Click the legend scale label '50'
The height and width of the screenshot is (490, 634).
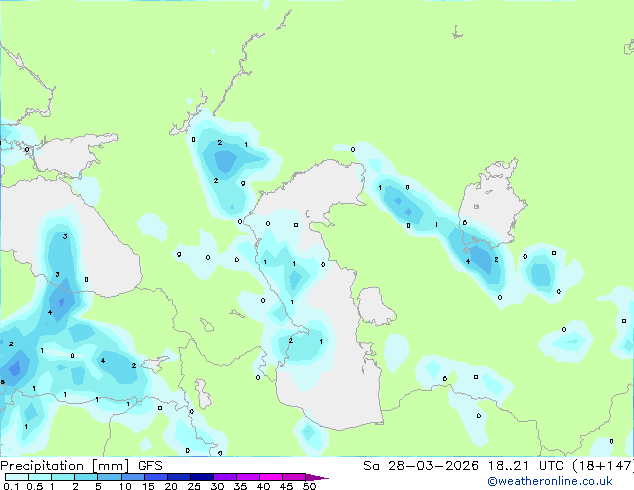pyautogui.click(x=310, y=486)
